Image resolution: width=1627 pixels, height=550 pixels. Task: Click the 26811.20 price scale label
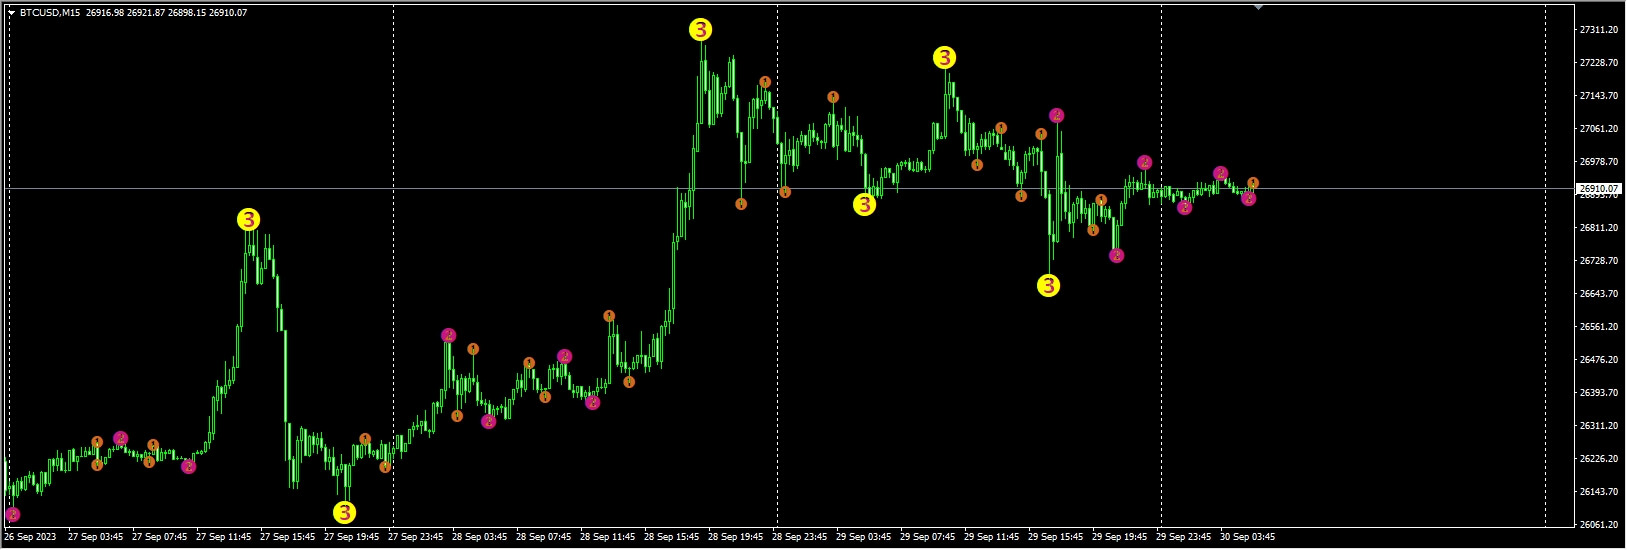click(1598, 228)
